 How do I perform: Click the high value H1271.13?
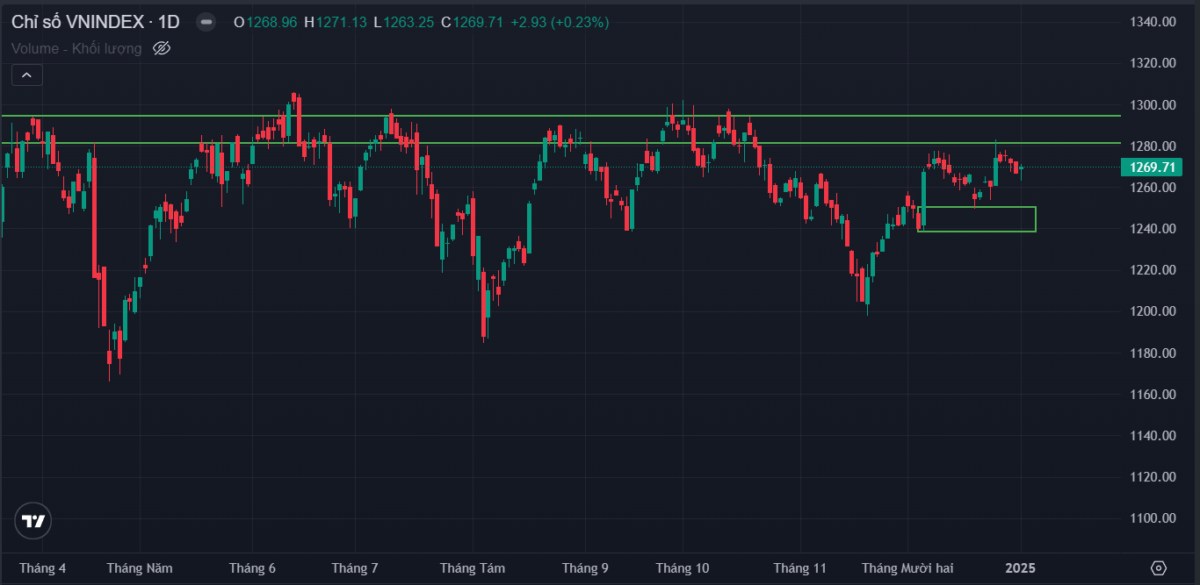(x=337, y=22)
